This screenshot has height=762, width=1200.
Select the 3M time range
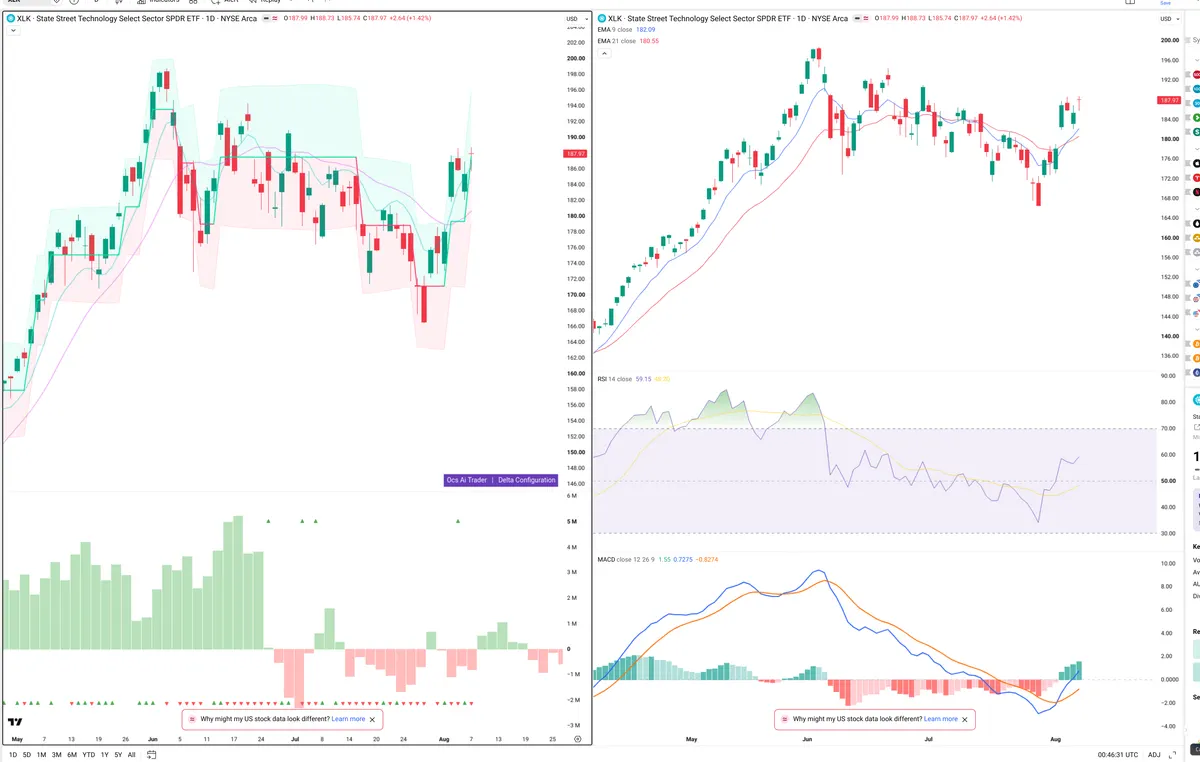pos(56,754)
